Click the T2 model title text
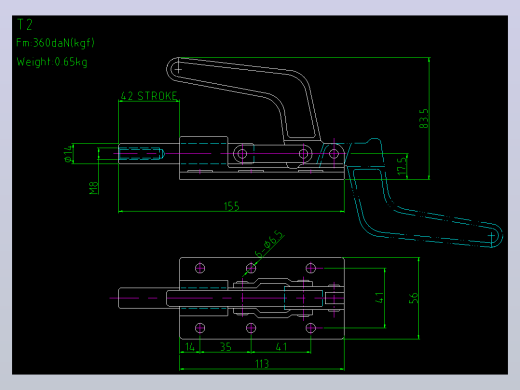Image resolution: width=520 pixels, height=390 pixels. [25, 25]
